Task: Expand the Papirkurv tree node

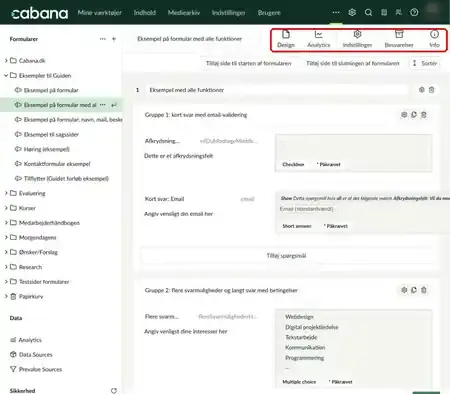Action: [x=6, y=296]
